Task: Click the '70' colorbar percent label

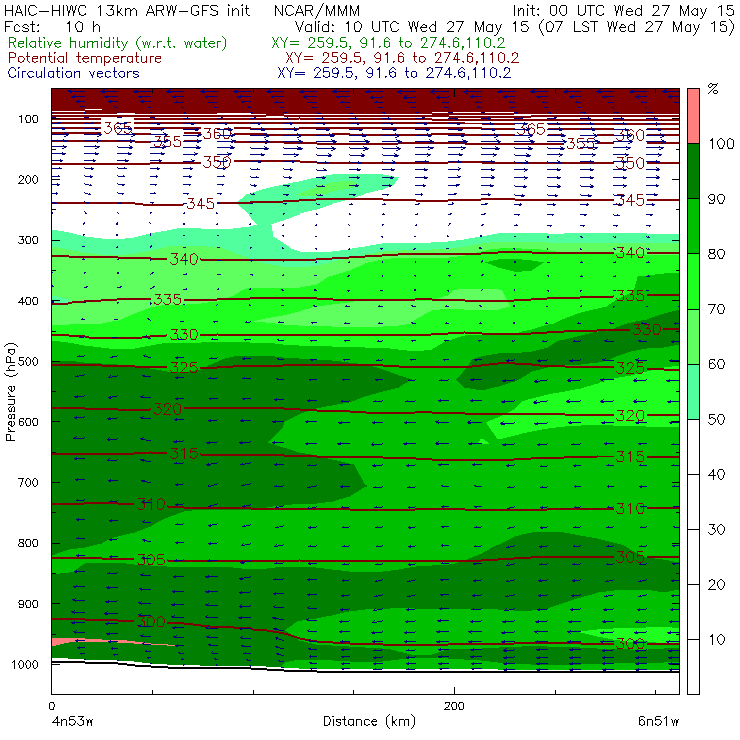Action: (716, 309)
